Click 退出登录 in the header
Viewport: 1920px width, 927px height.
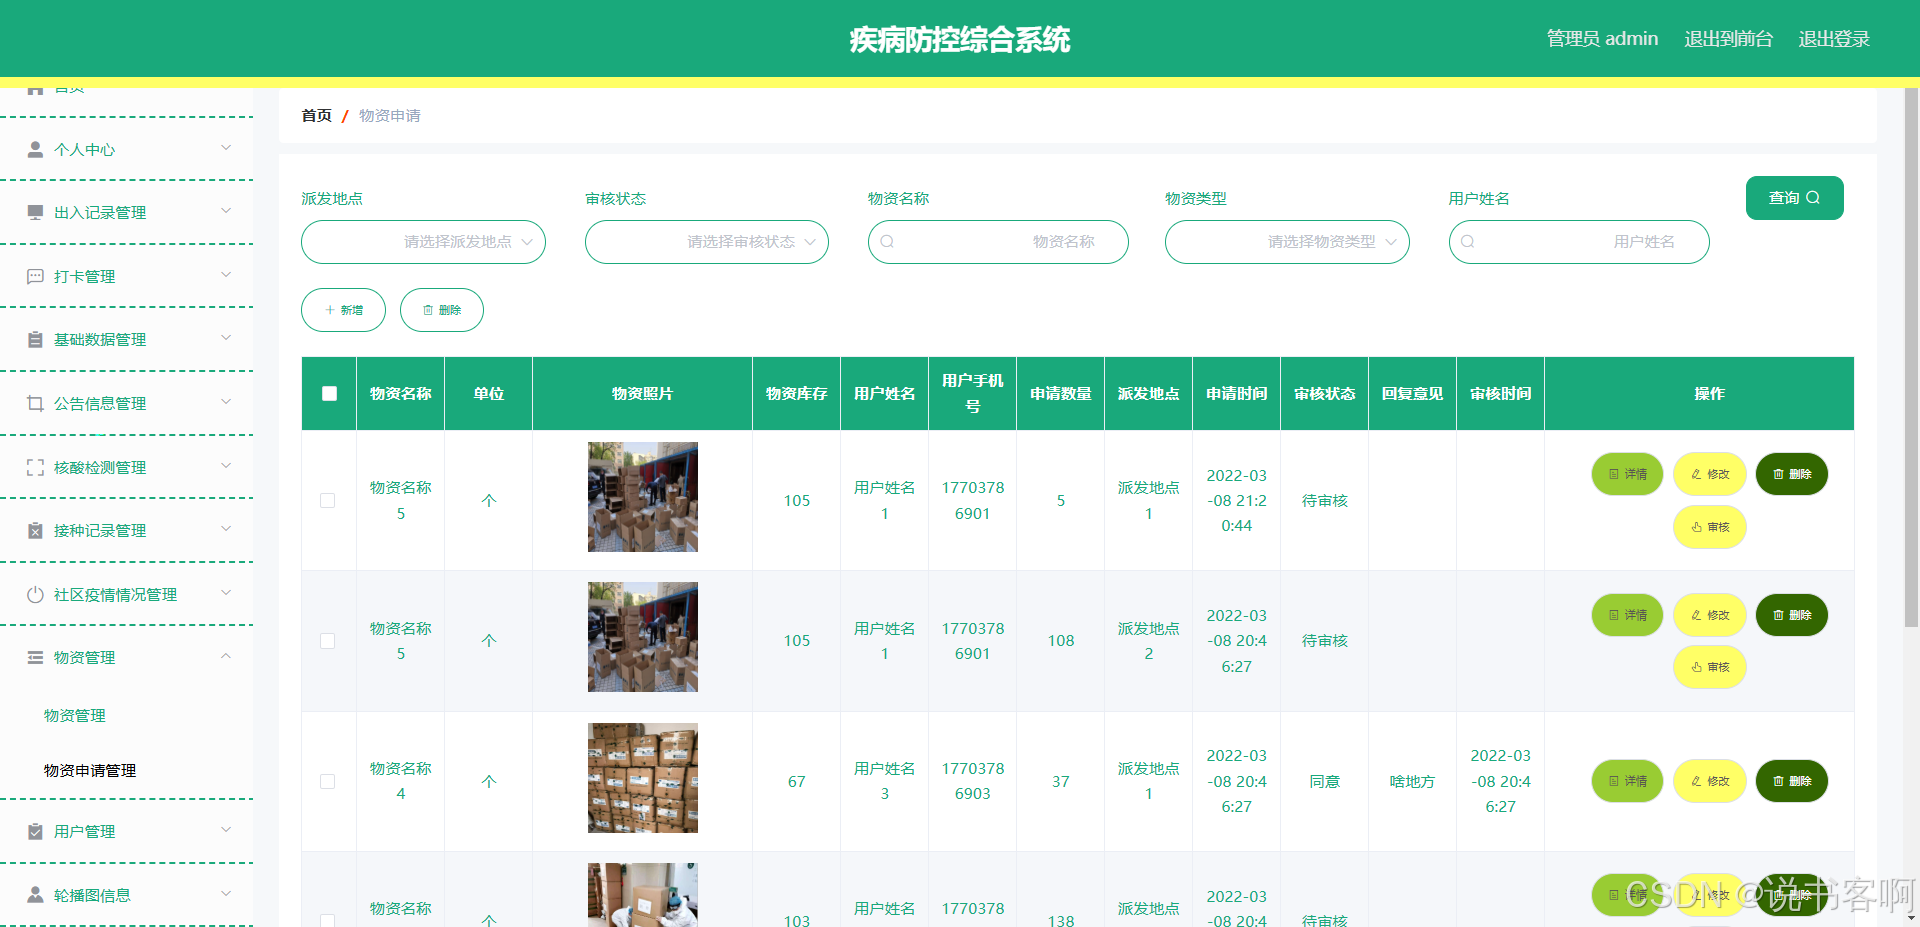pos(1834,39)
